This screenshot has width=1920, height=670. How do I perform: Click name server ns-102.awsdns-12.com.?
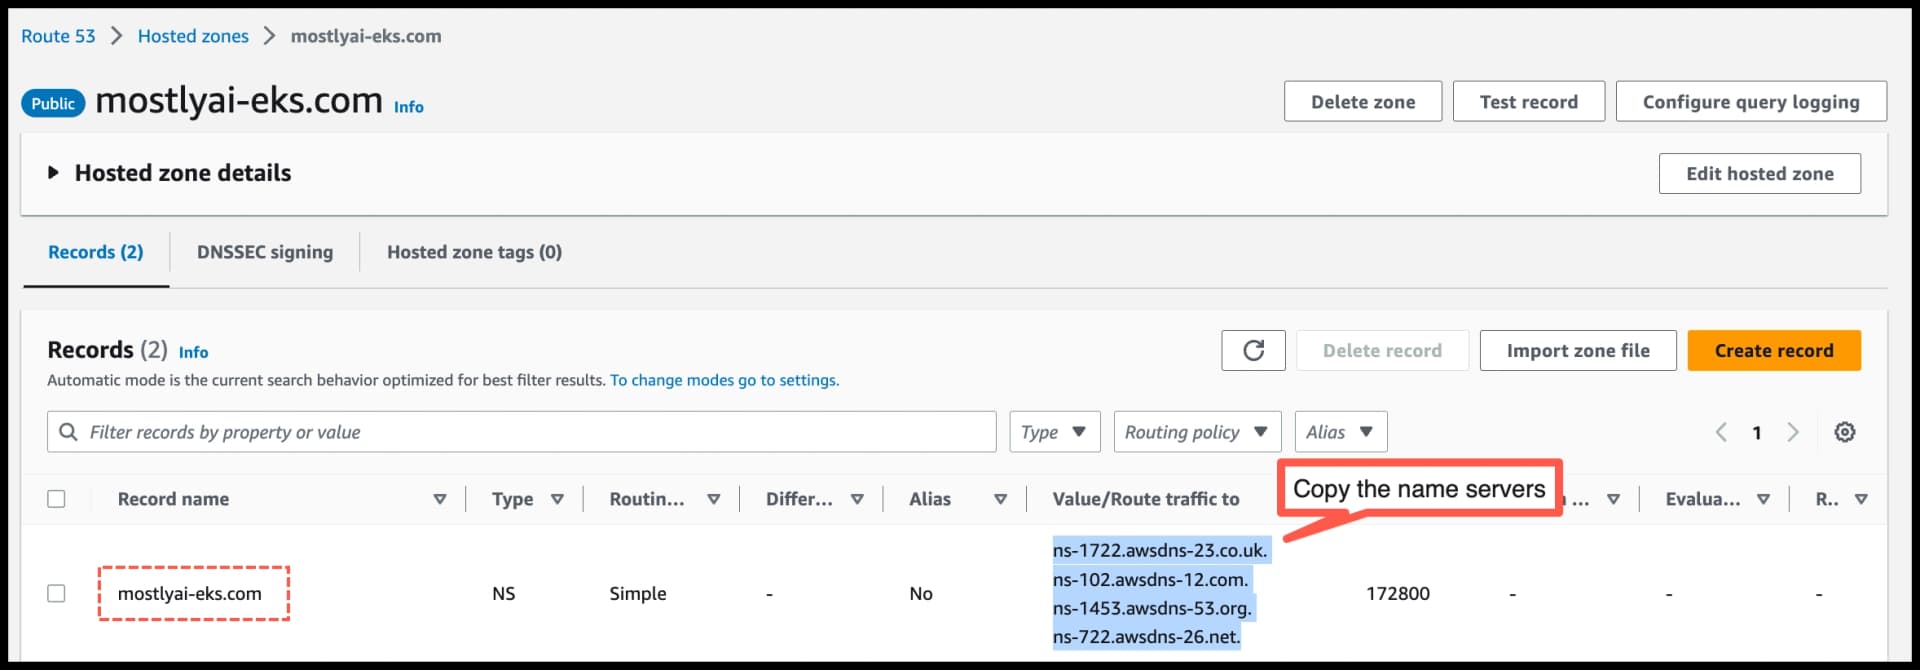[1150, 579]
